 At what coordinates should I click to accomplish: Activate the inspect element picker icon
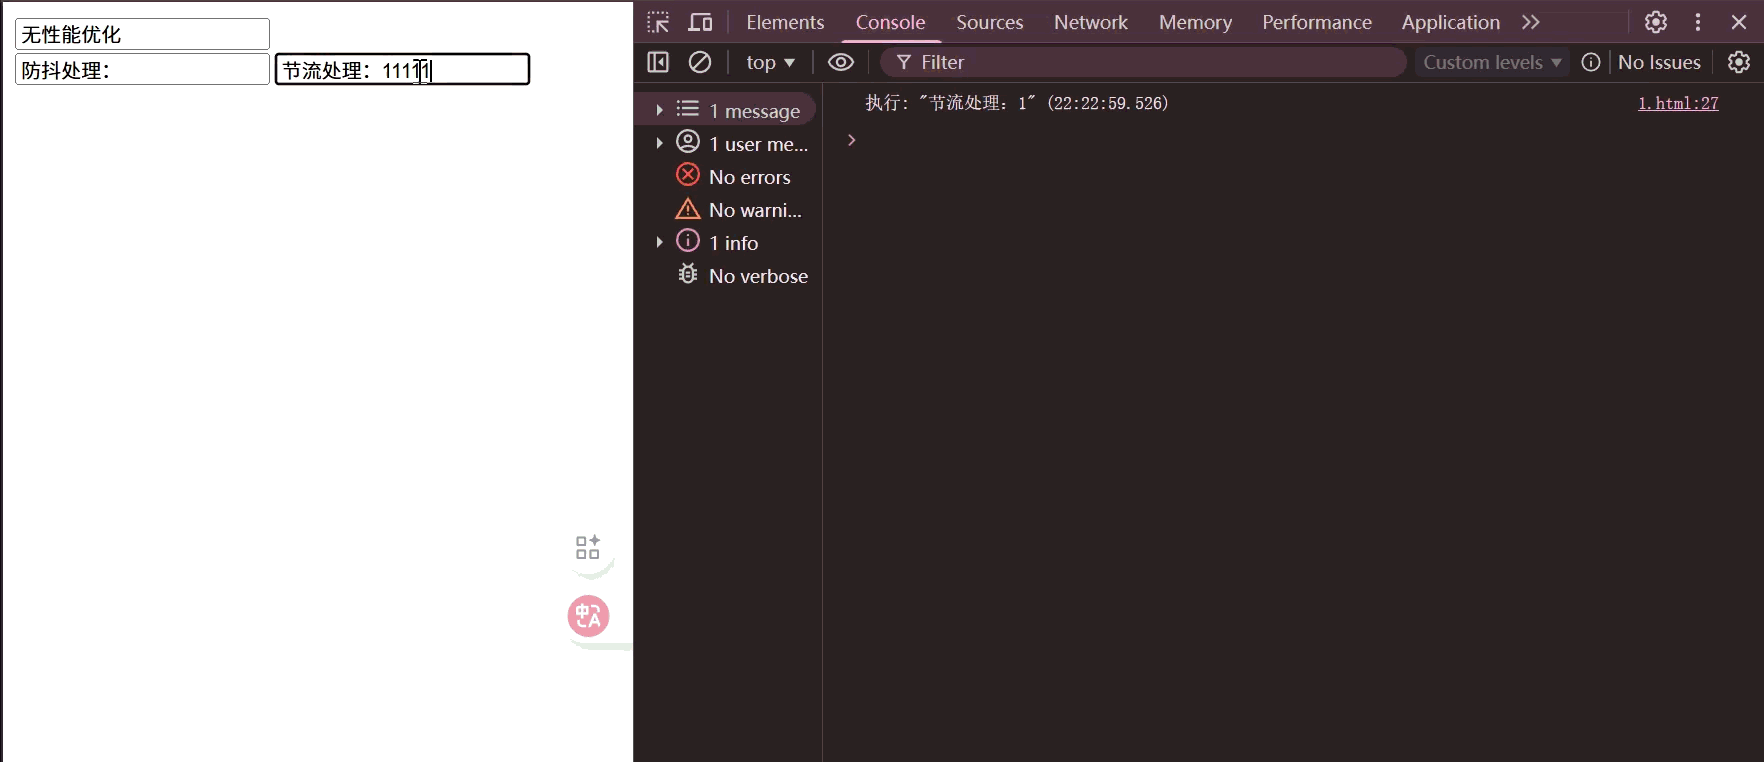point(658,22)
